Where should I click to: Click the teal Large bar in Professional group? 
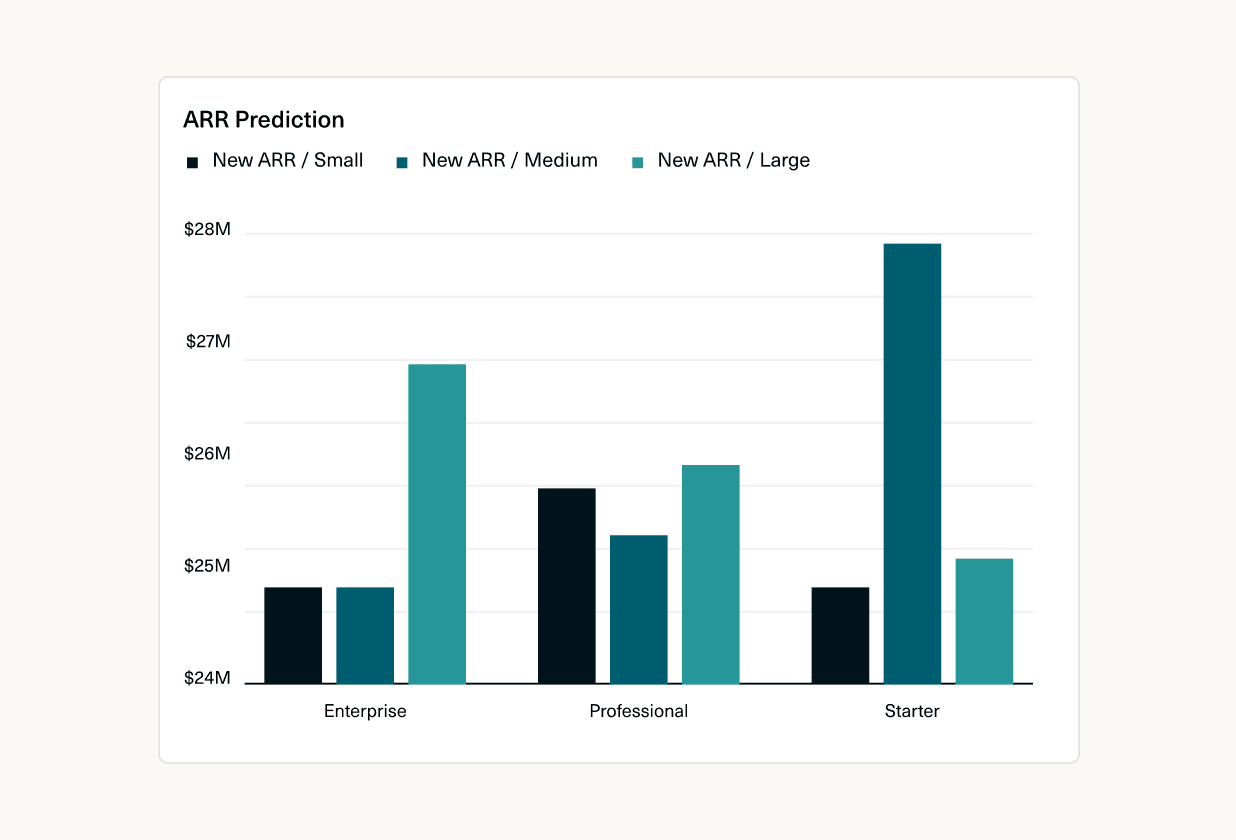710,570
